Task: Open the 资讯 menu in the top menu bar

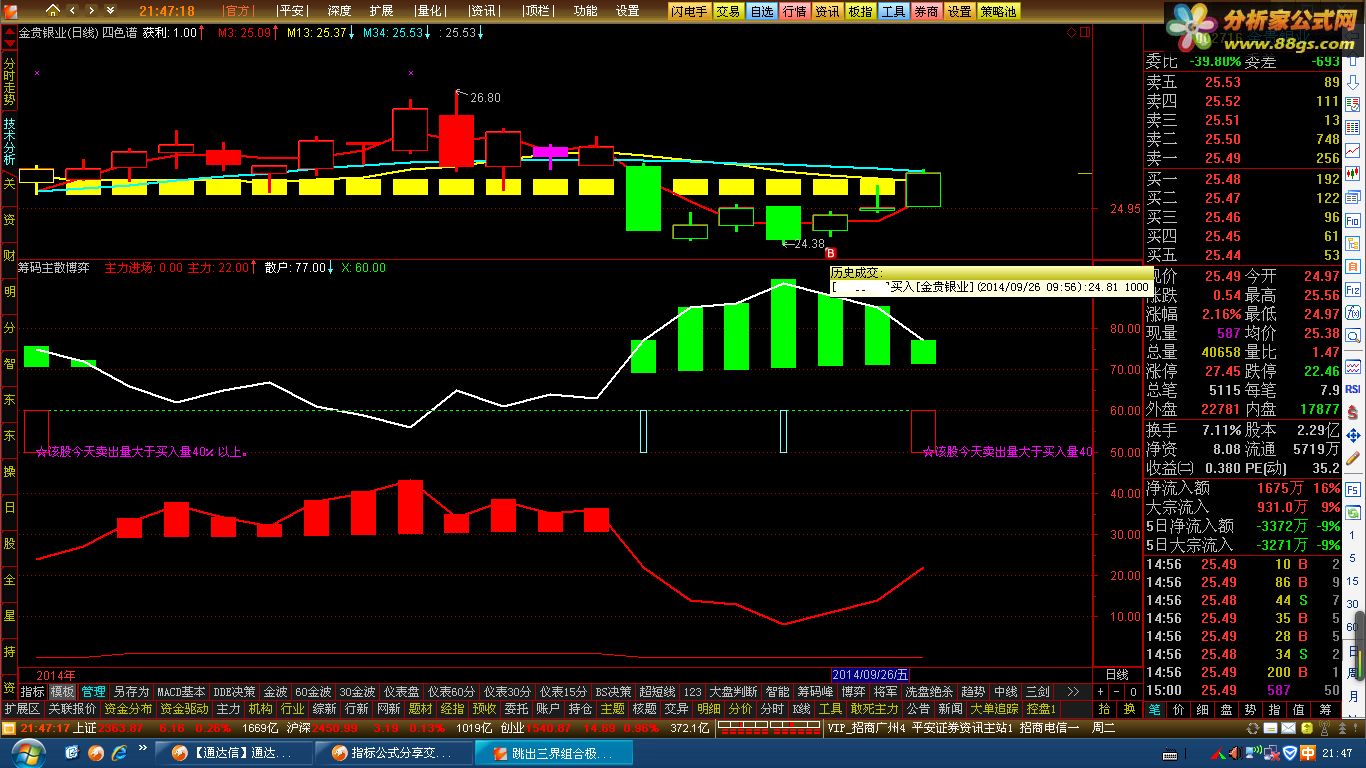Action: click(484, 11)
